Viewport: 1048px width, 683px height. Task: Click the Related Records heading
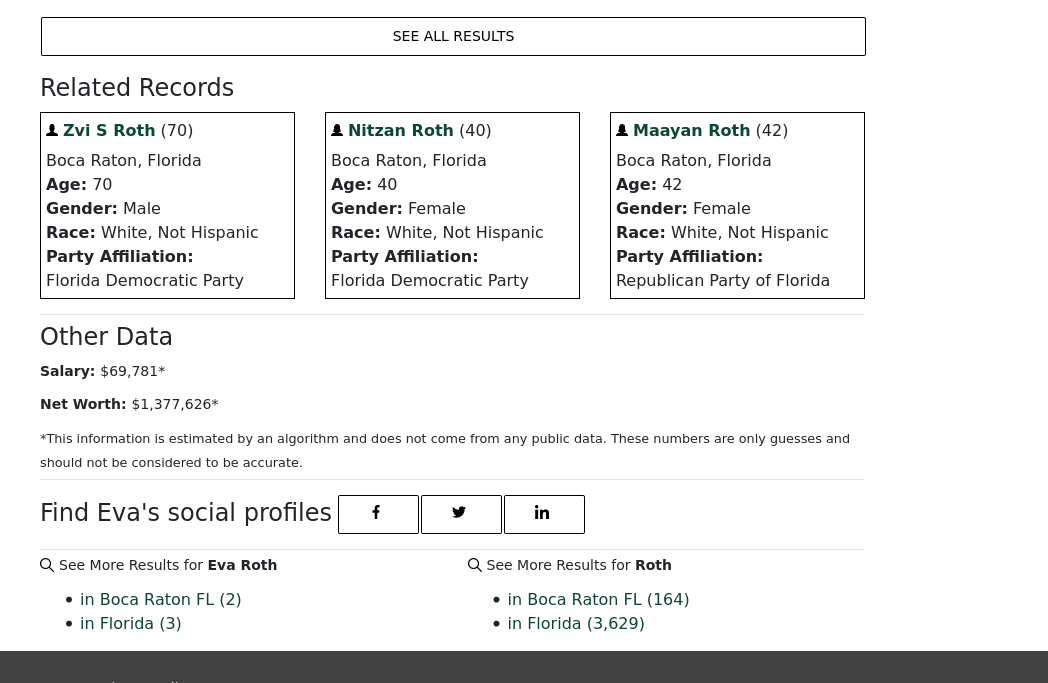point(137,88)
